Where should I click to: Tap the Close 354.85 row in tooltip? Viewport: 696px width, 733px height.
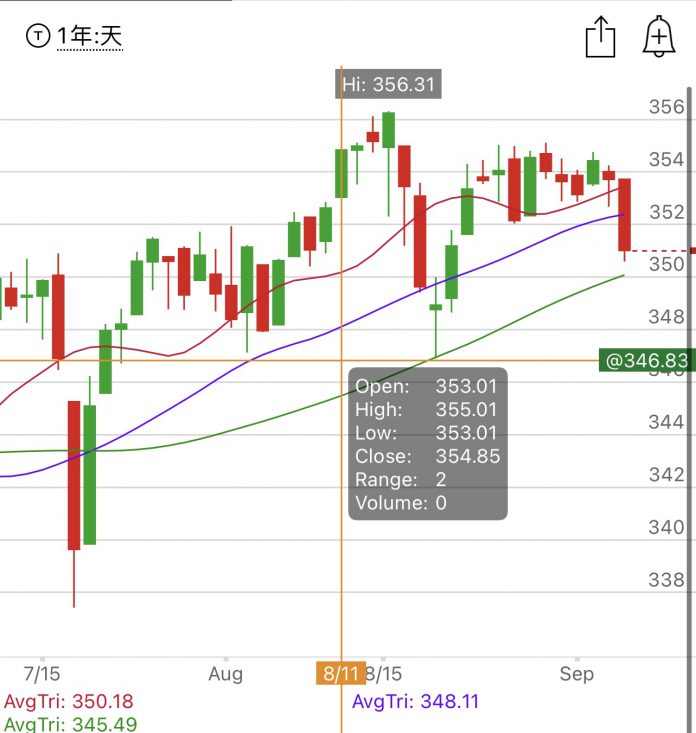point(427,456)
